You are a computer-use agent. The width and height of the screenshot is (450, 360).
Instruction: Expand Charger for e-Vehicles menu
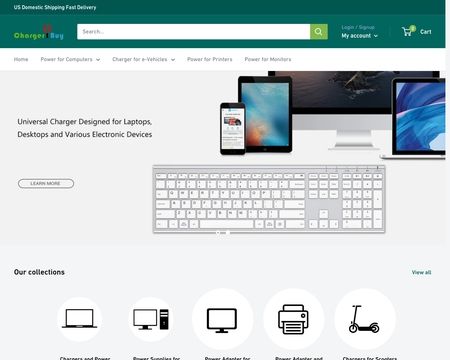[x=143, y=59]
